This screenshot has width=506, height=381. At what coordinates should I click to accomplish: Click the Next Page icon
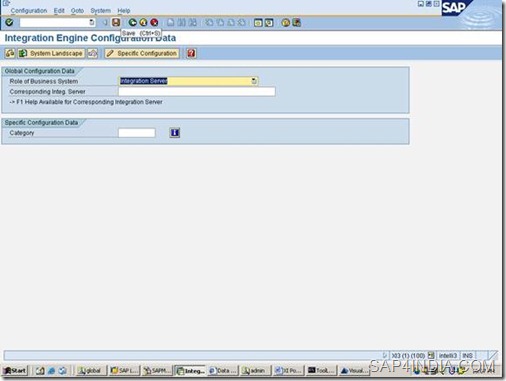pyautogui.click(x=231, y=22)
